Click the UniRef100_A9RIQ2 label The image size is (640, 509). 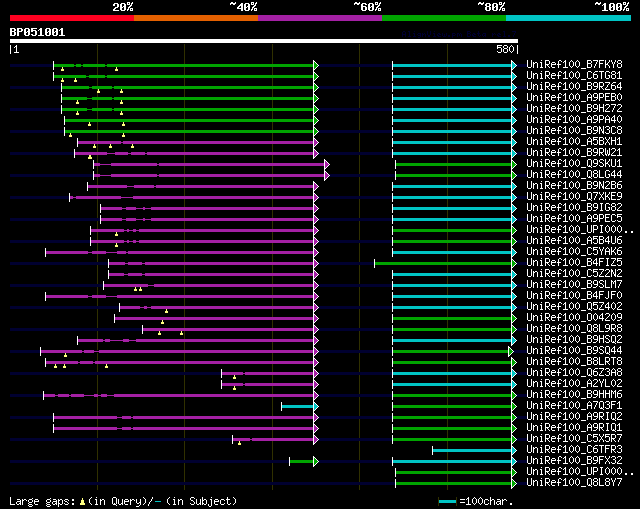coord(574,417)
